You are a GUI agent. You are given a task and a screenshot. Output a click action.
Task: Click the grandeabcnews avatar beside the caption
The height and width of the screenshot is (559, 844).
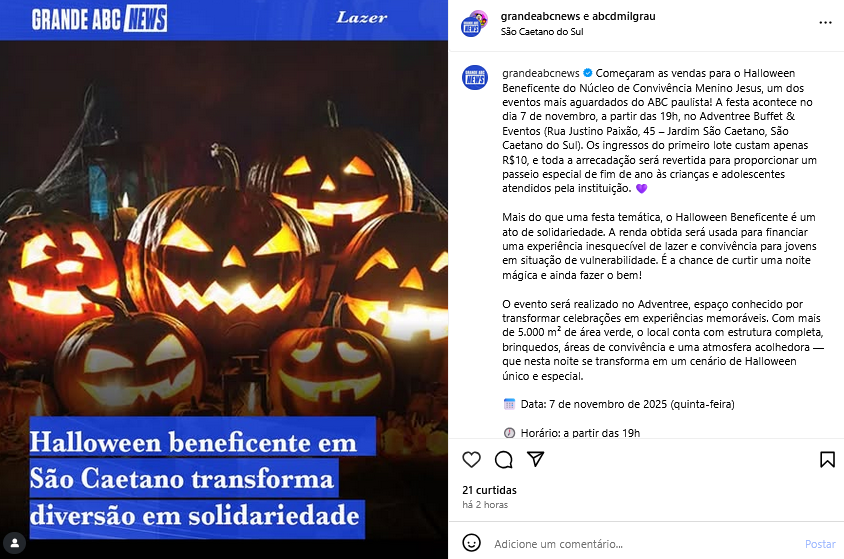tap(475, 78)
